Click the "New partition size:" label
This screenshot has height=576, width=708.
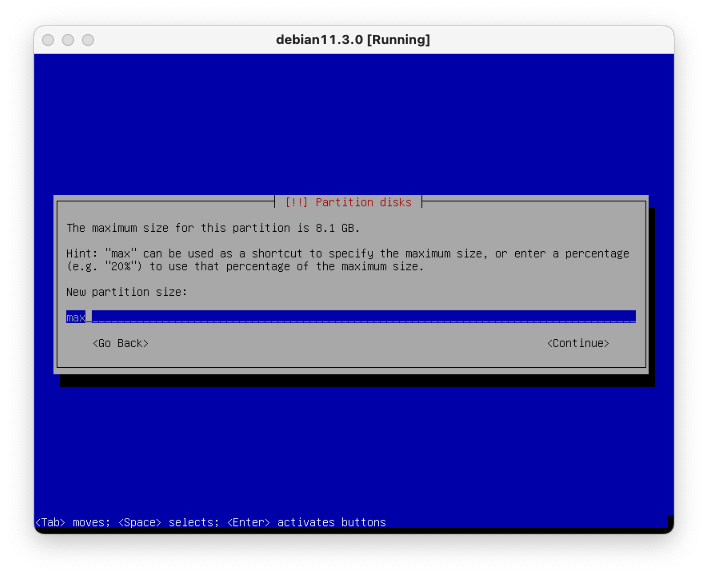tap(126, 292)
